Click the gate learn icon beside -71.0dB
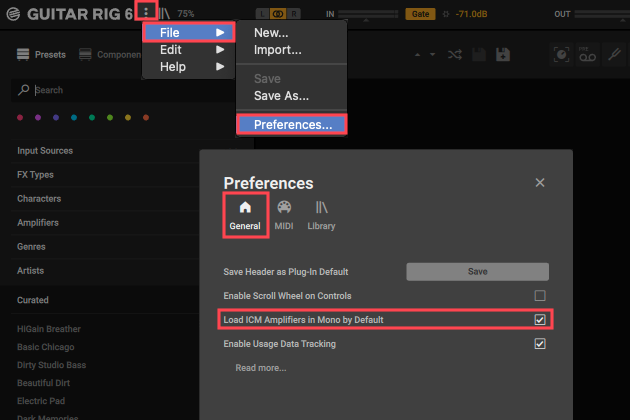The image size is (630, 420). [446, 14]
